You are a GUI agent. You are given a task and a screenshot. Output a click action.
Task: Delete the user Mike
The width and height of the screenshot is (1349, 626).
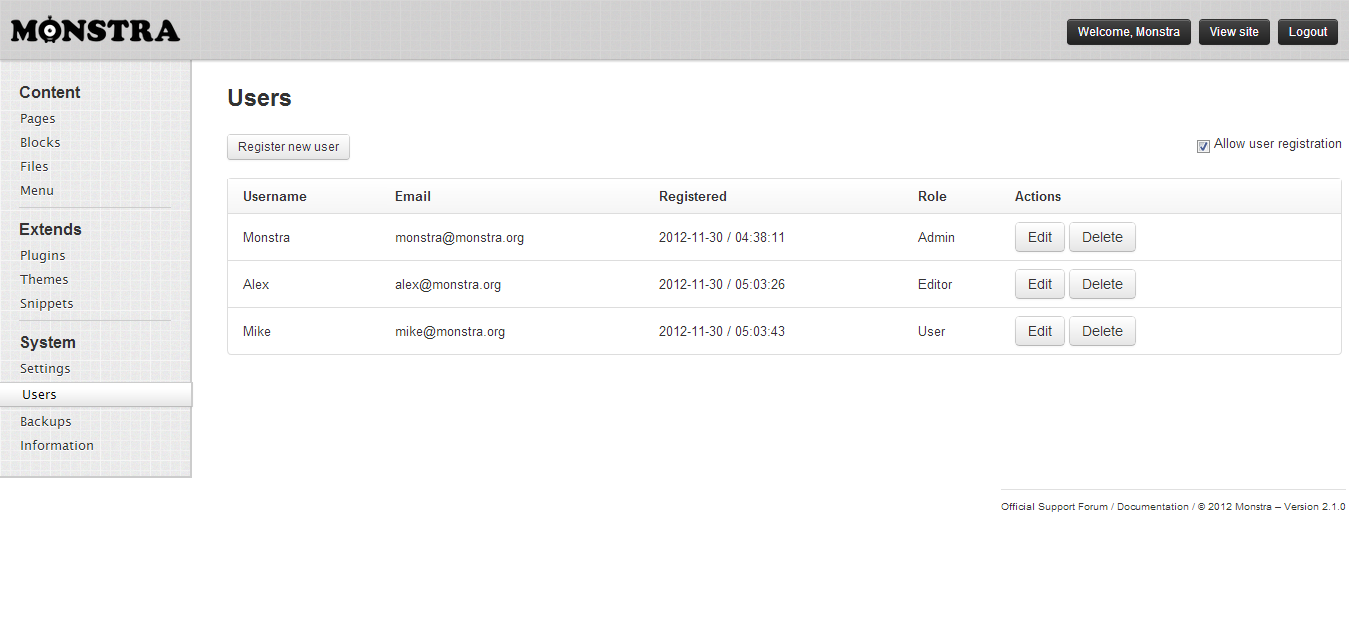[1102, 331]
